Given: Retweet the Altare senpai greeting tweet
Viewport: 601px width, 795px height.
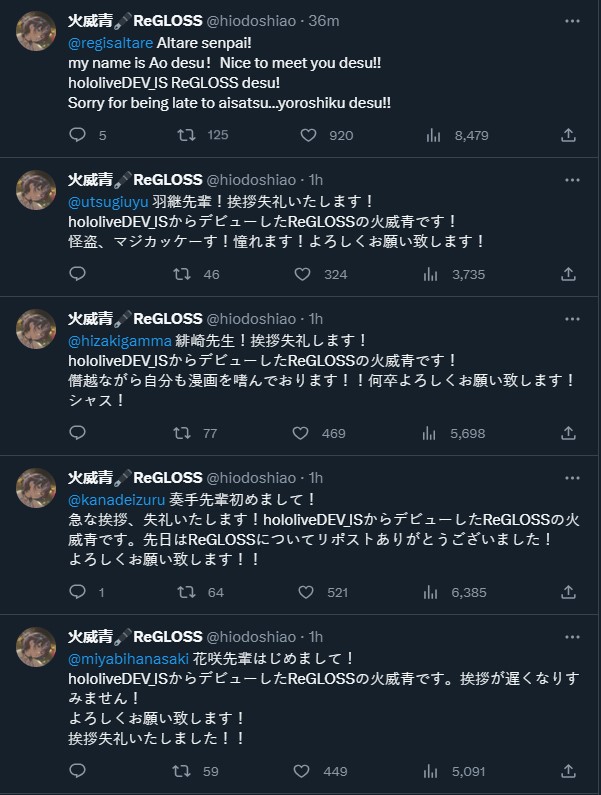Looking at the screenshot, I should pos(183,135).
